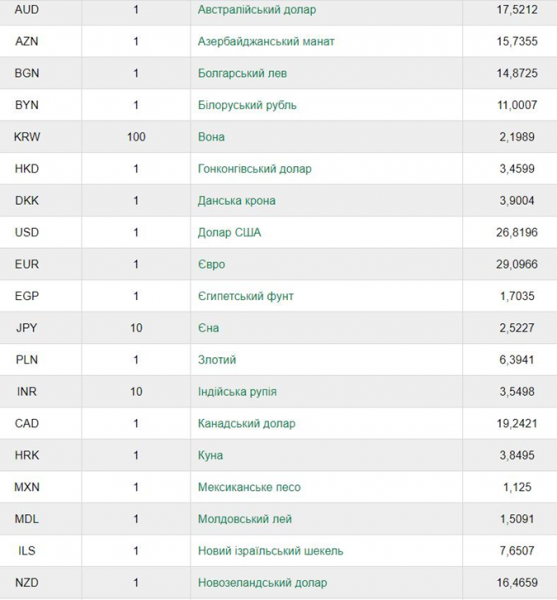The image size is (557, 600).
Task: Click the Єна currency link
Action: 208,328
